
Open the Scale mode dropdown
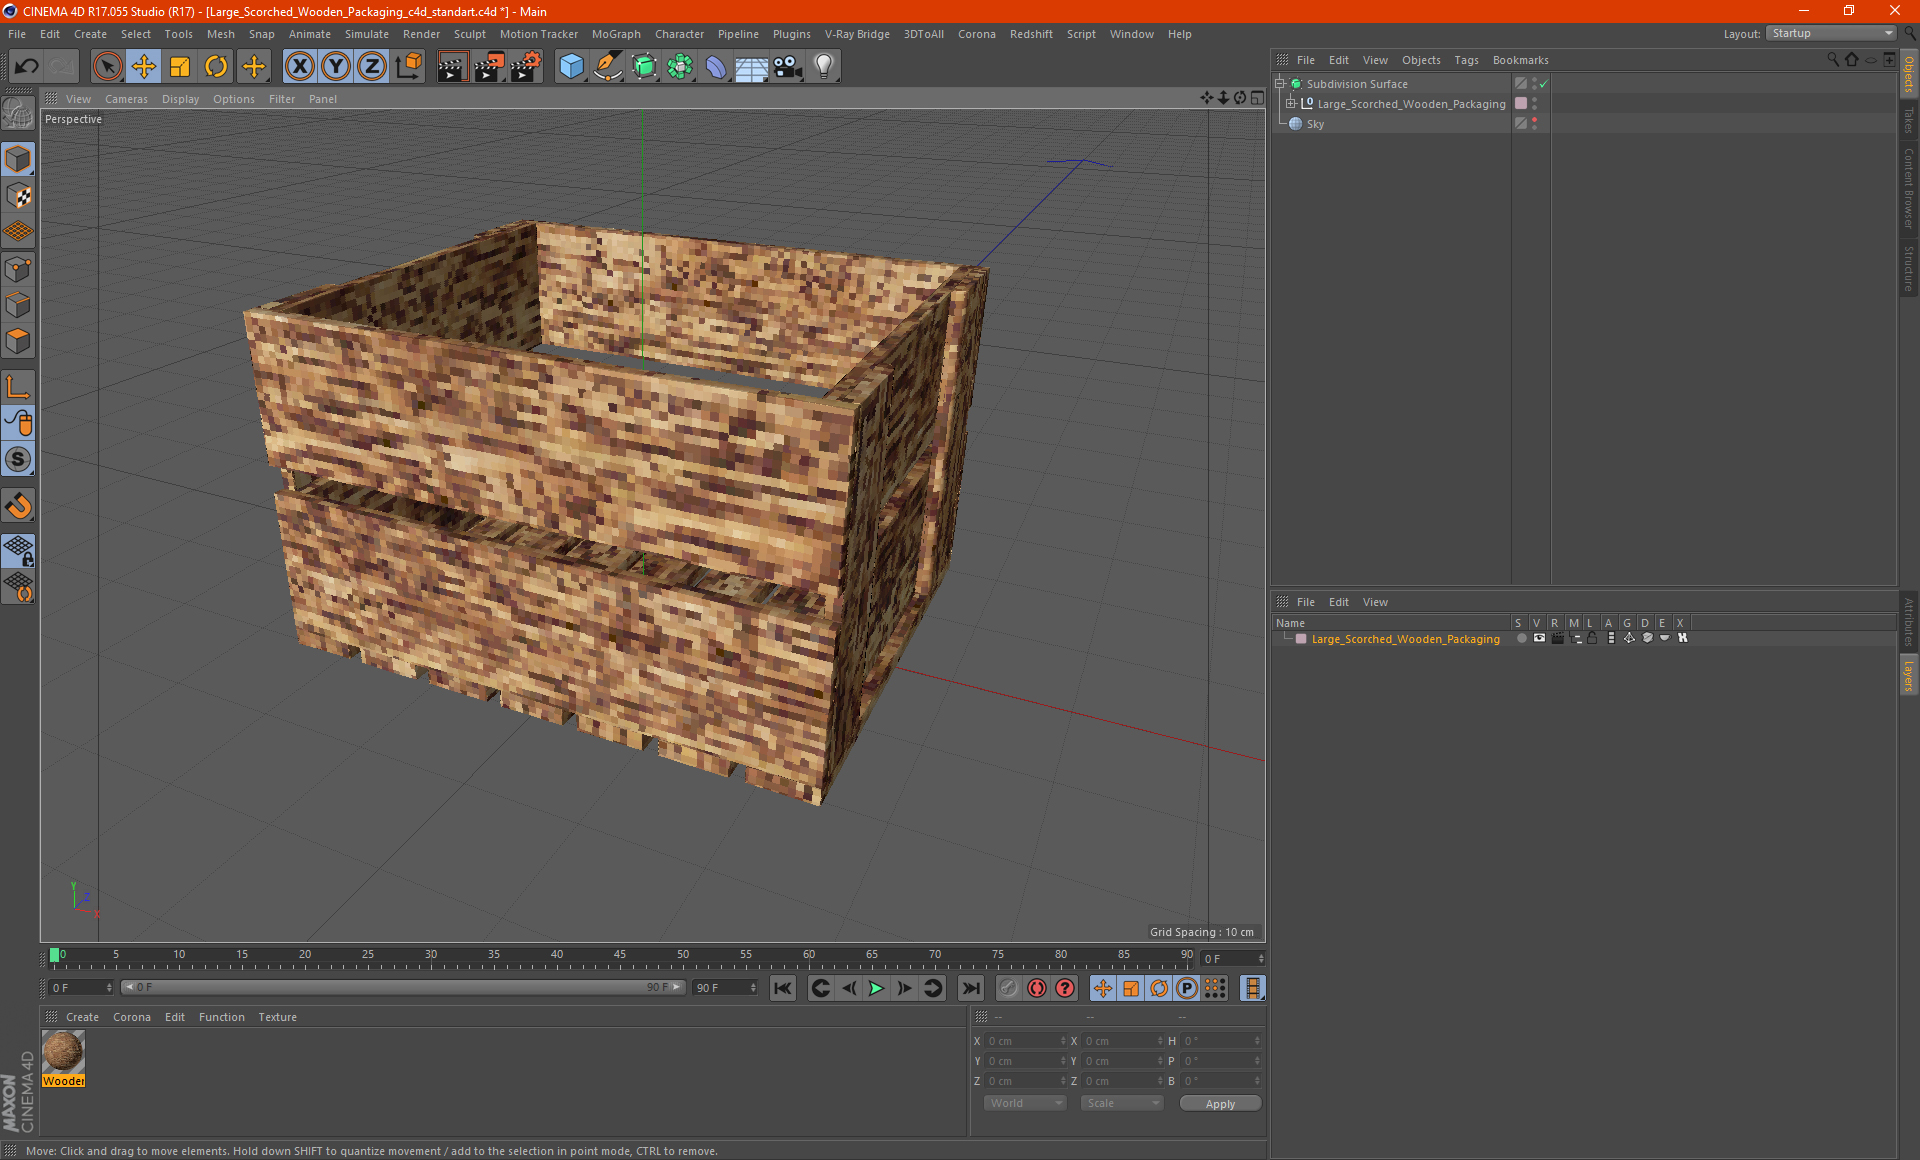point(1121,1103)
